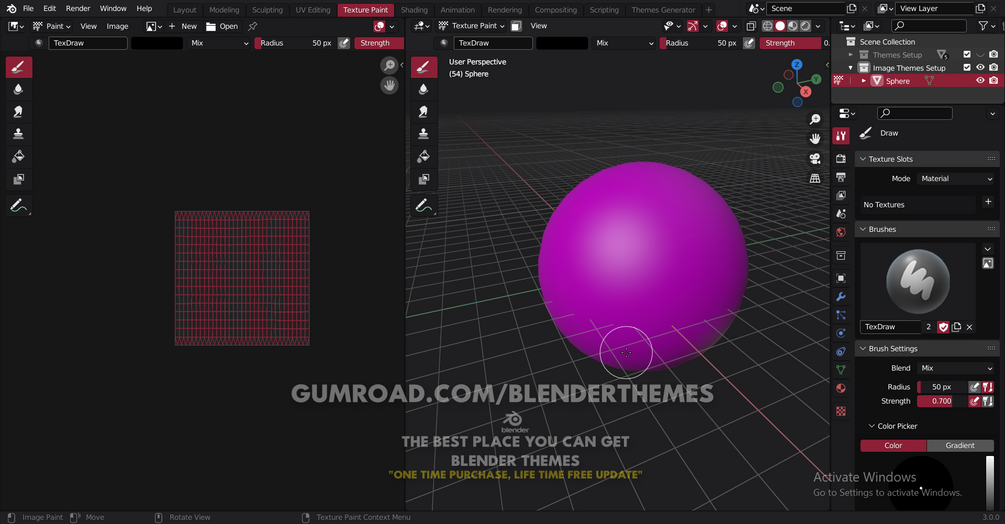Select Clone tool in 3D viewport toolbar
1005x524 pixels.
coord(424,134)
